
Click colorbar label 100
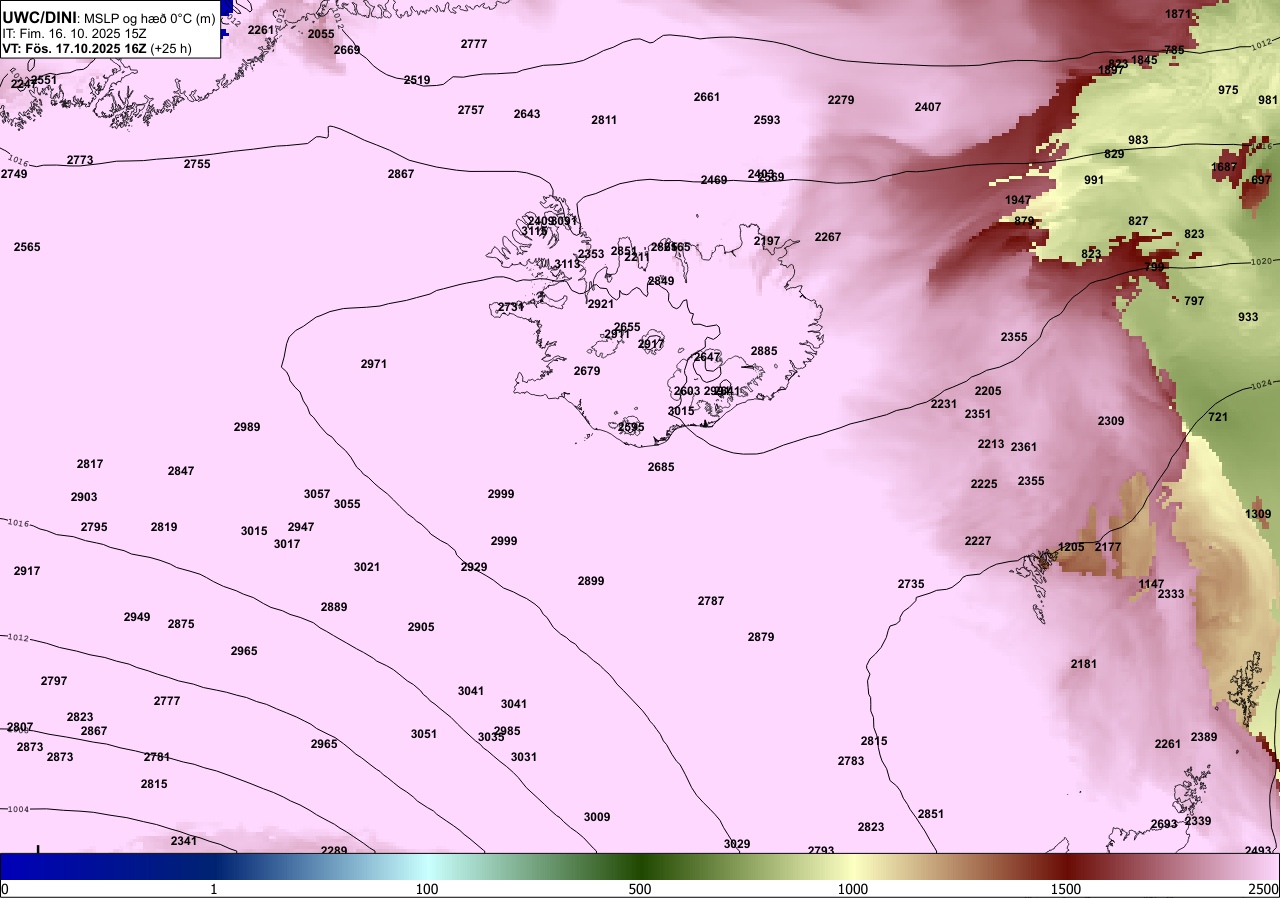427,889
